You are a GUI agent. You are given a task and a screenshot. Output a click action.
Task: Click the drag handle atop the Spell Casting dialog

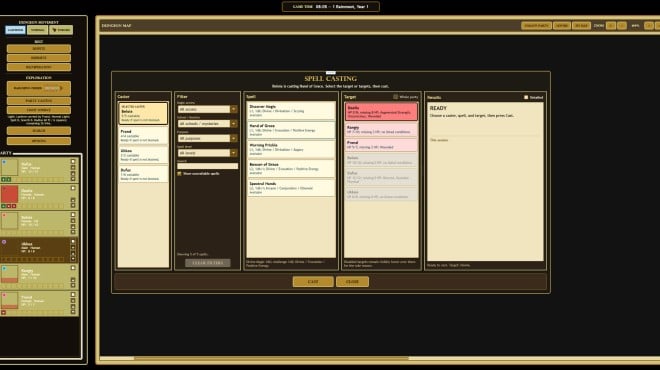331,73
